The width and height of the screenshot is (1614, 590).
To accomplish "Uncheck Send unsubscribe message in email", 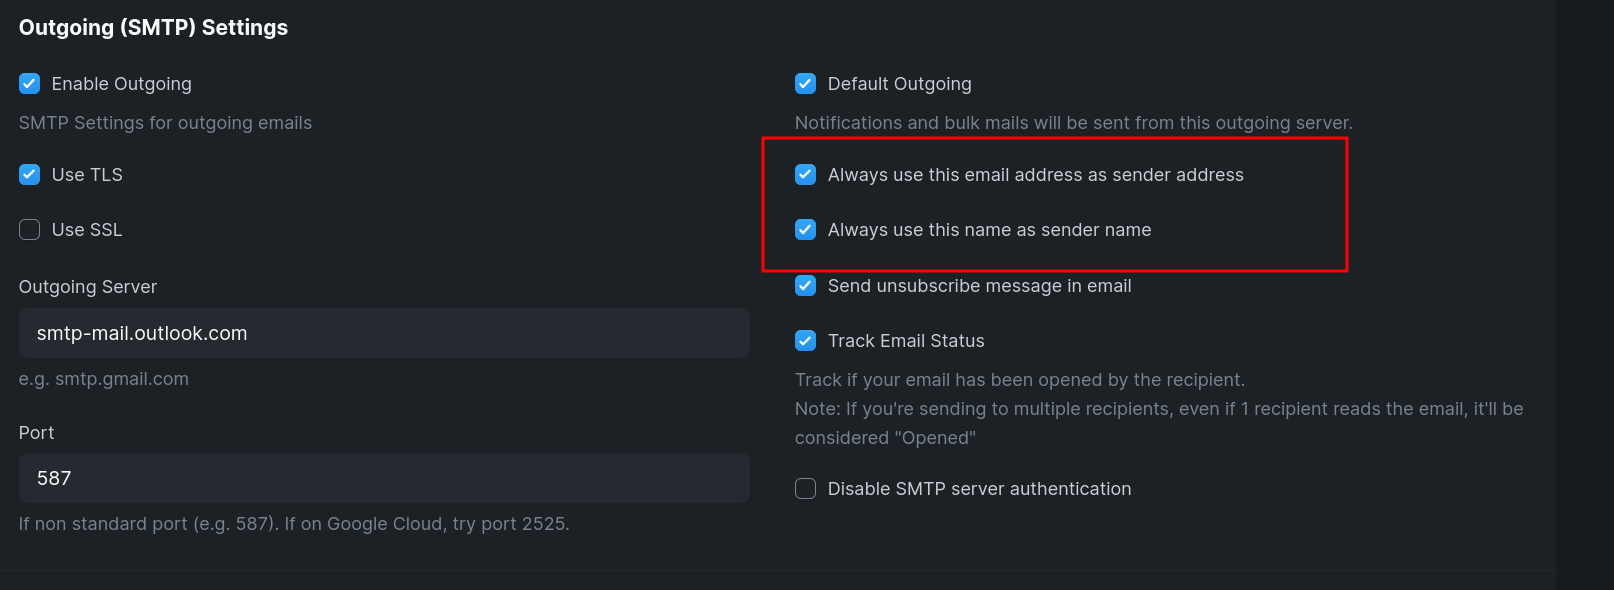I will (x=806, y=286).
